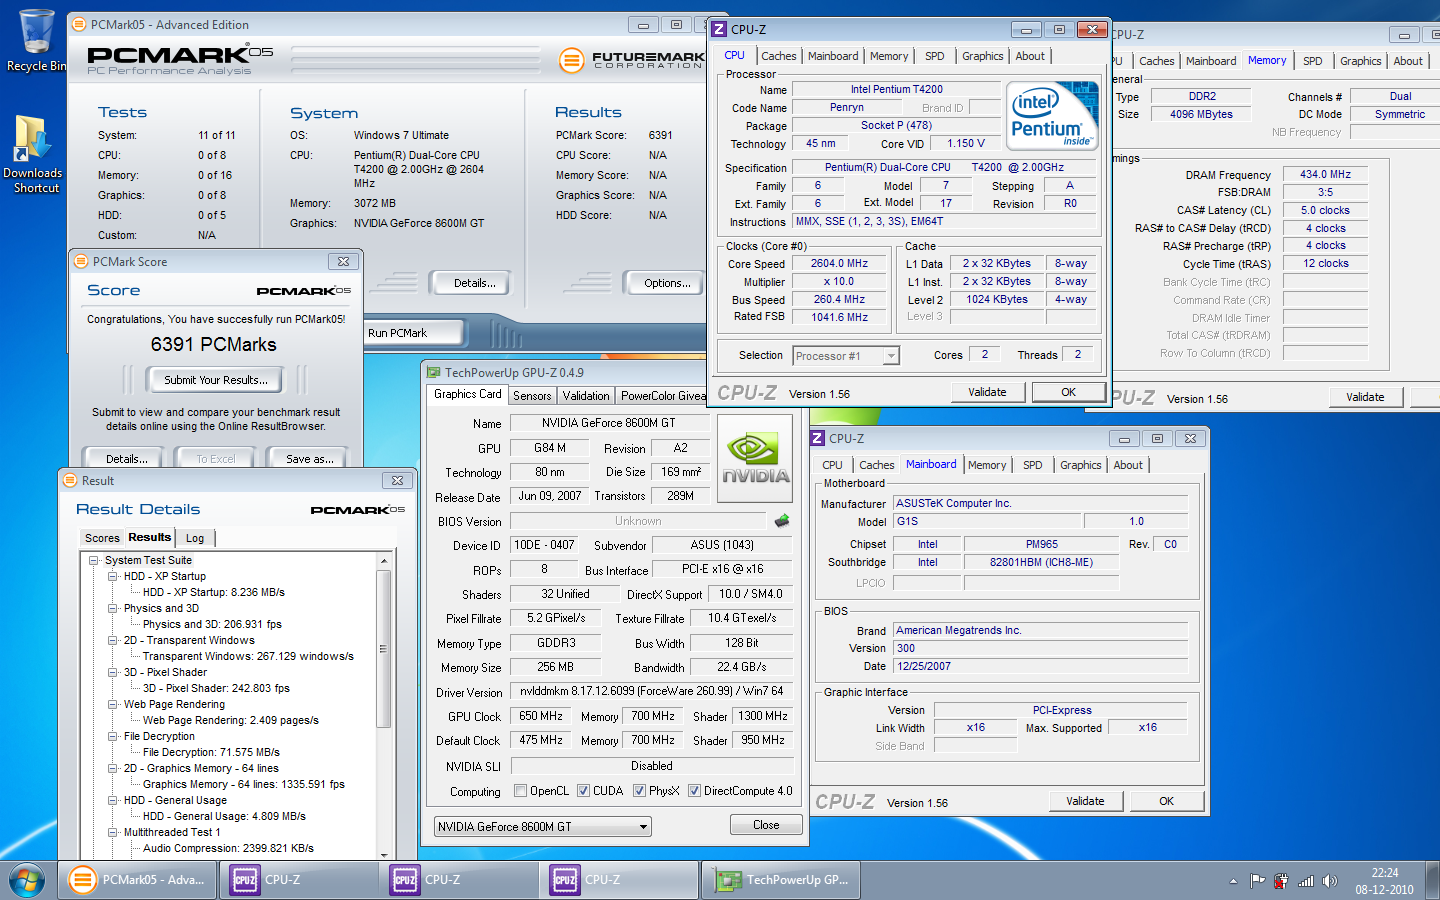Image resolution: width=1440 pixels, height=900 pixels.
Task: Click Result Details scrollbar down arrow
Action: [384, 854]
